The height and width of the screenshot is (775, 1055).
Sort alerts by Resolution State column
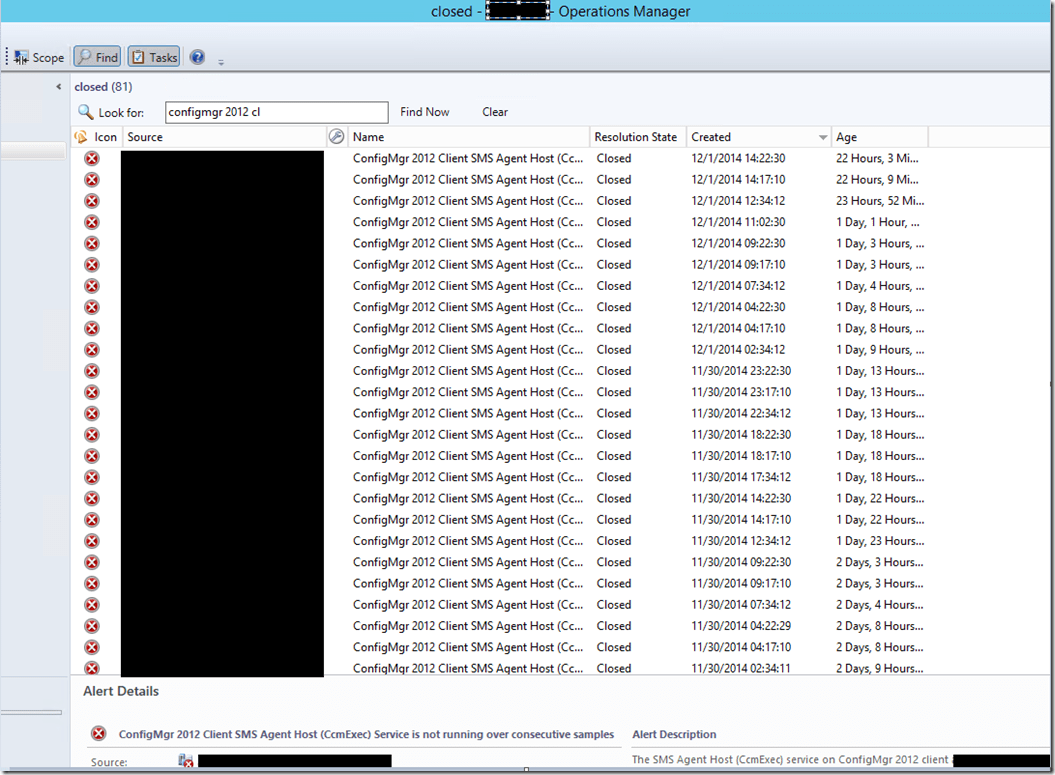(636, 137)
